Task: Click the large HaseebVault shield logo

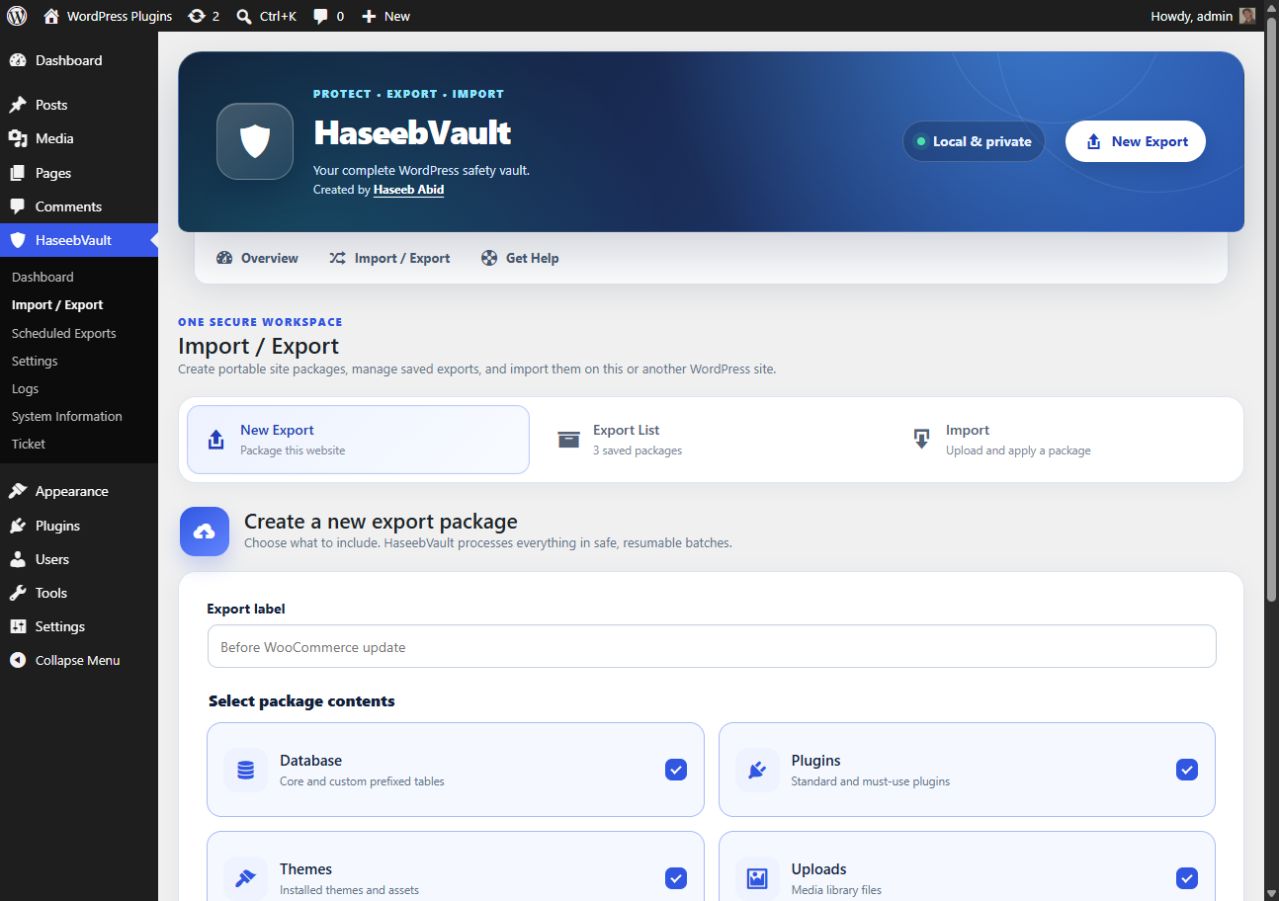Action: (255, 141)
